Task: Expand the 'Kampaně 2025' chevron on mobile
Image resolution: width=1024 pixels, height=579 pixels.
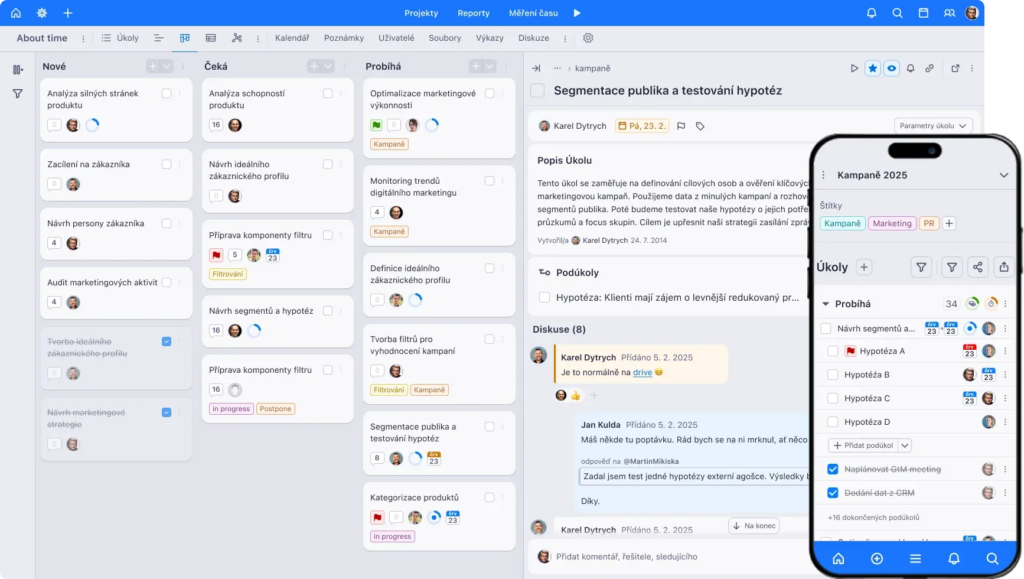Action: pyautogui.click(x=1003, y=175)
